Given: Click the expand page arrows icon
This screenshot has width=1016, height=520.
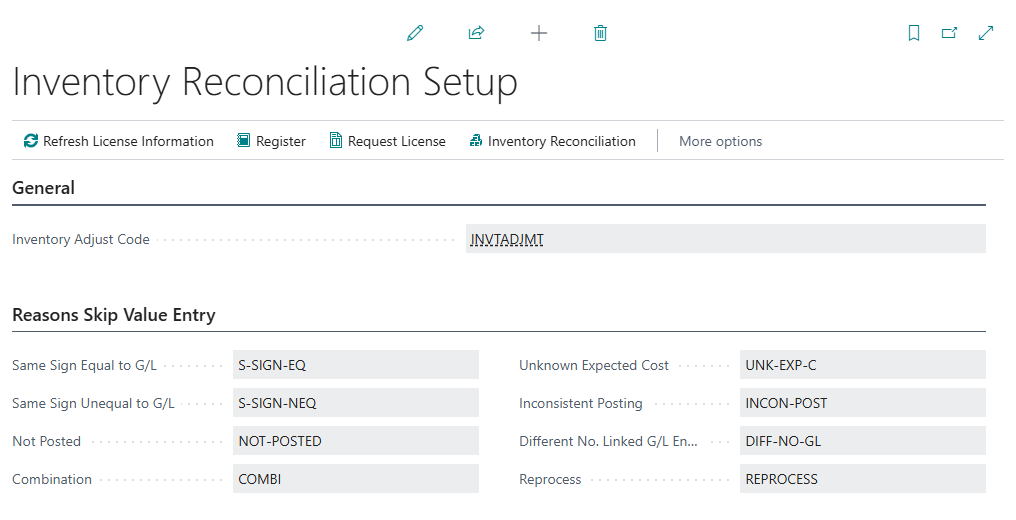Looking at the screenshot, I should point(986,33).
